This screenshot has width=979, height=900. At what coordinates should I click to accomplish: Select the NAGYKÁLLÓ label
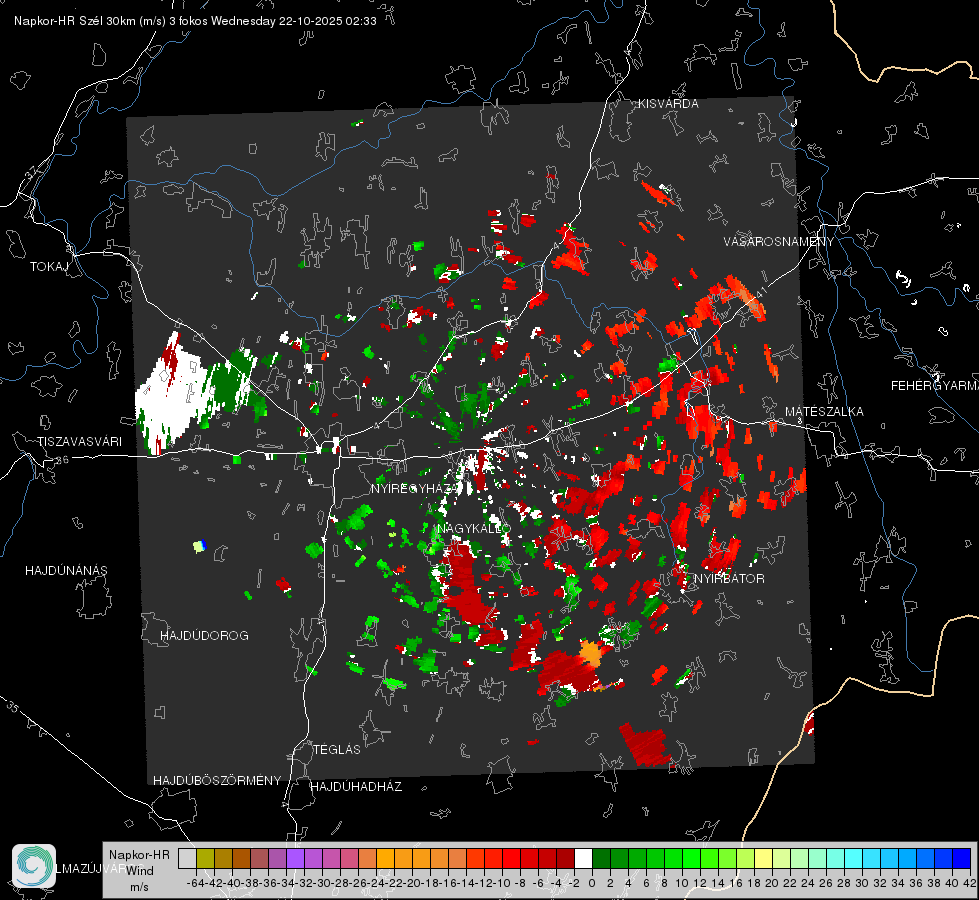tap(474, 528)
